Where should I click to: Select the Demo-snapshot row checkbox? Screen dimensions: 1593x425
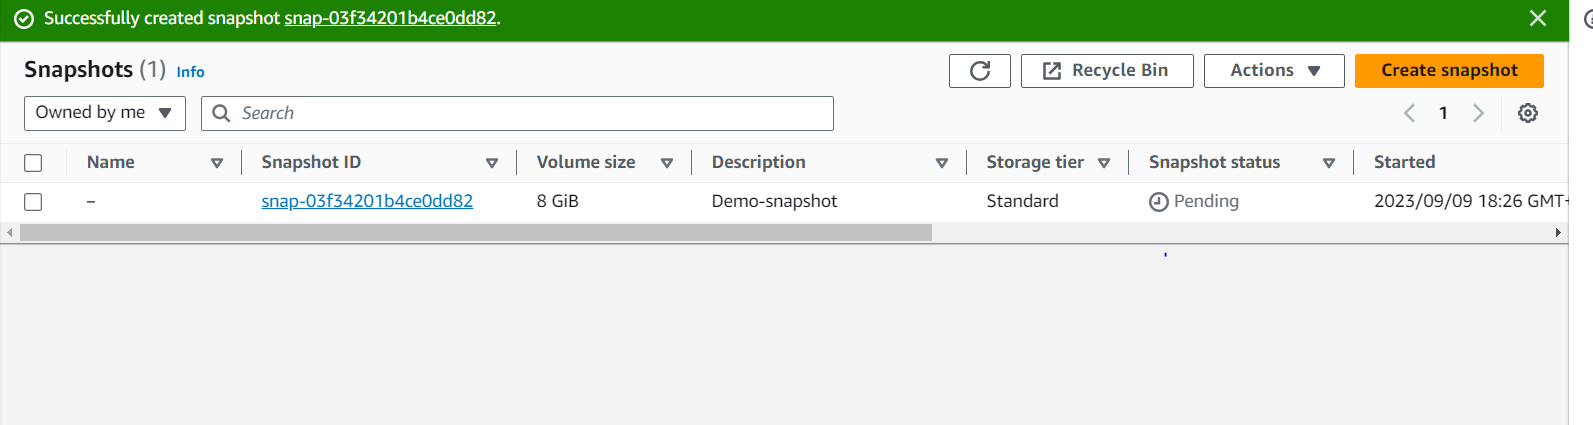(33, 202)
